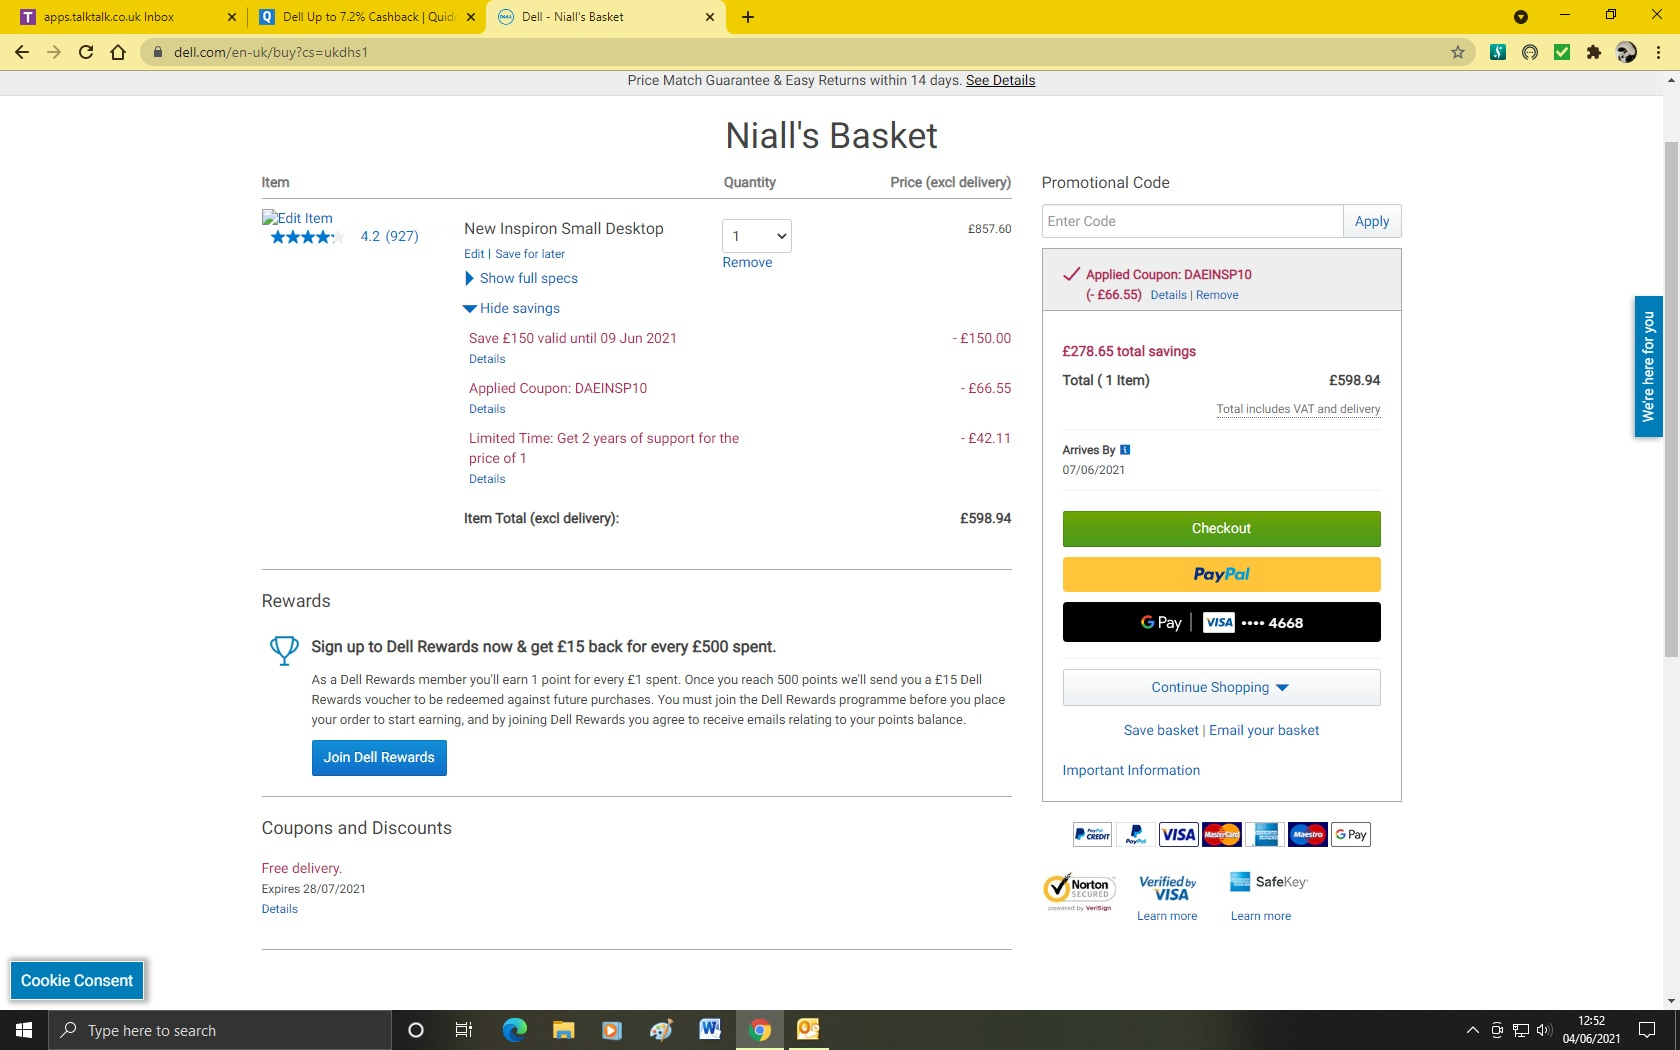
Task: Click Learn more under Verified by Visa
Action: pos(1167,916)
